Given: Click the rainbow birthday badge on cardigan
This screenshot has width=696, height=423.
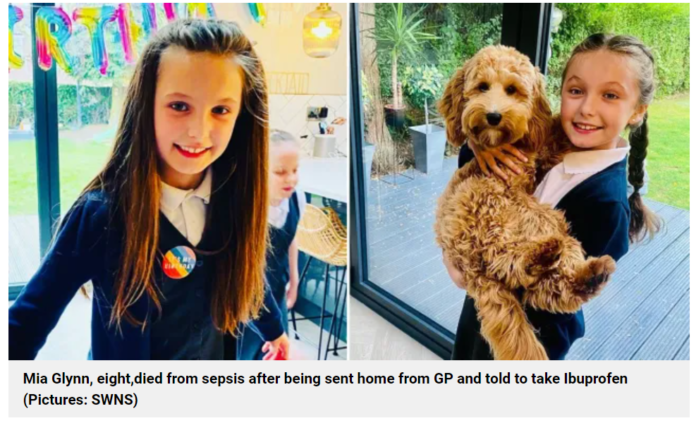Looking at the screenshot, I should tap(179, 262).
